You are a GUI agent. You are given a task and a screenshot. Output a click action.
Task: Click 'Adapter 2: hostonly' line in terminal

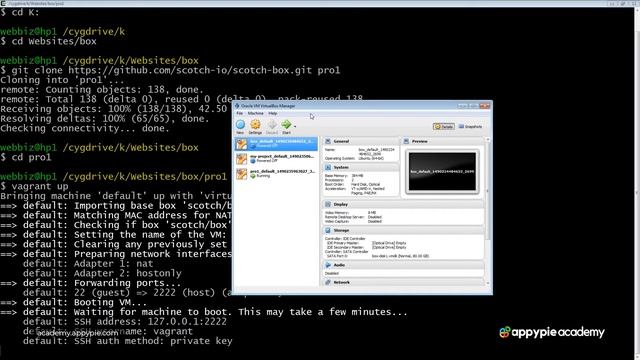coord(102,273)
